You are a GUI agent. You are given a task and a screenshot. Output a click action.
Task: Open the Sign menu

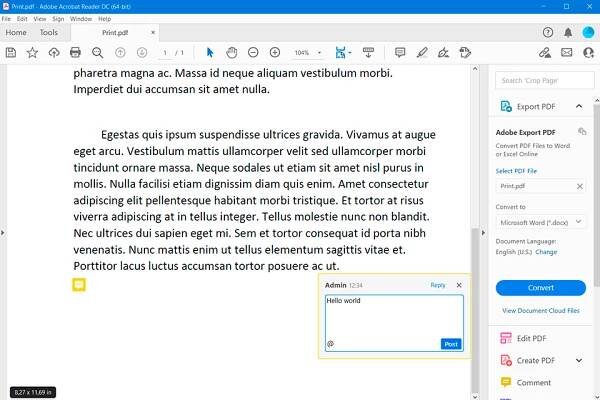pyautogui.click(x=58, y=19)
